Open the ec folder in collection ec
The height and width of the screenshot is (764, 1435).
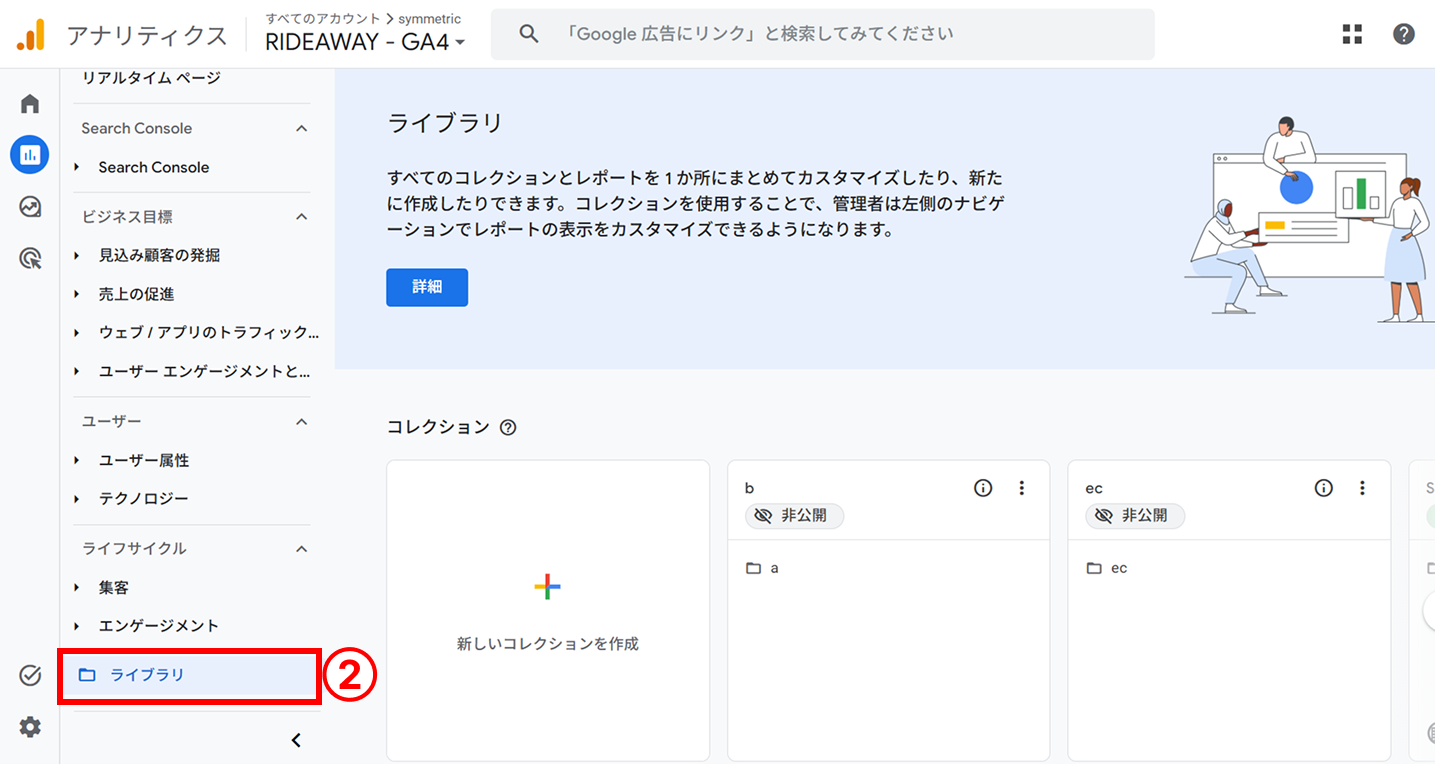1107,568
